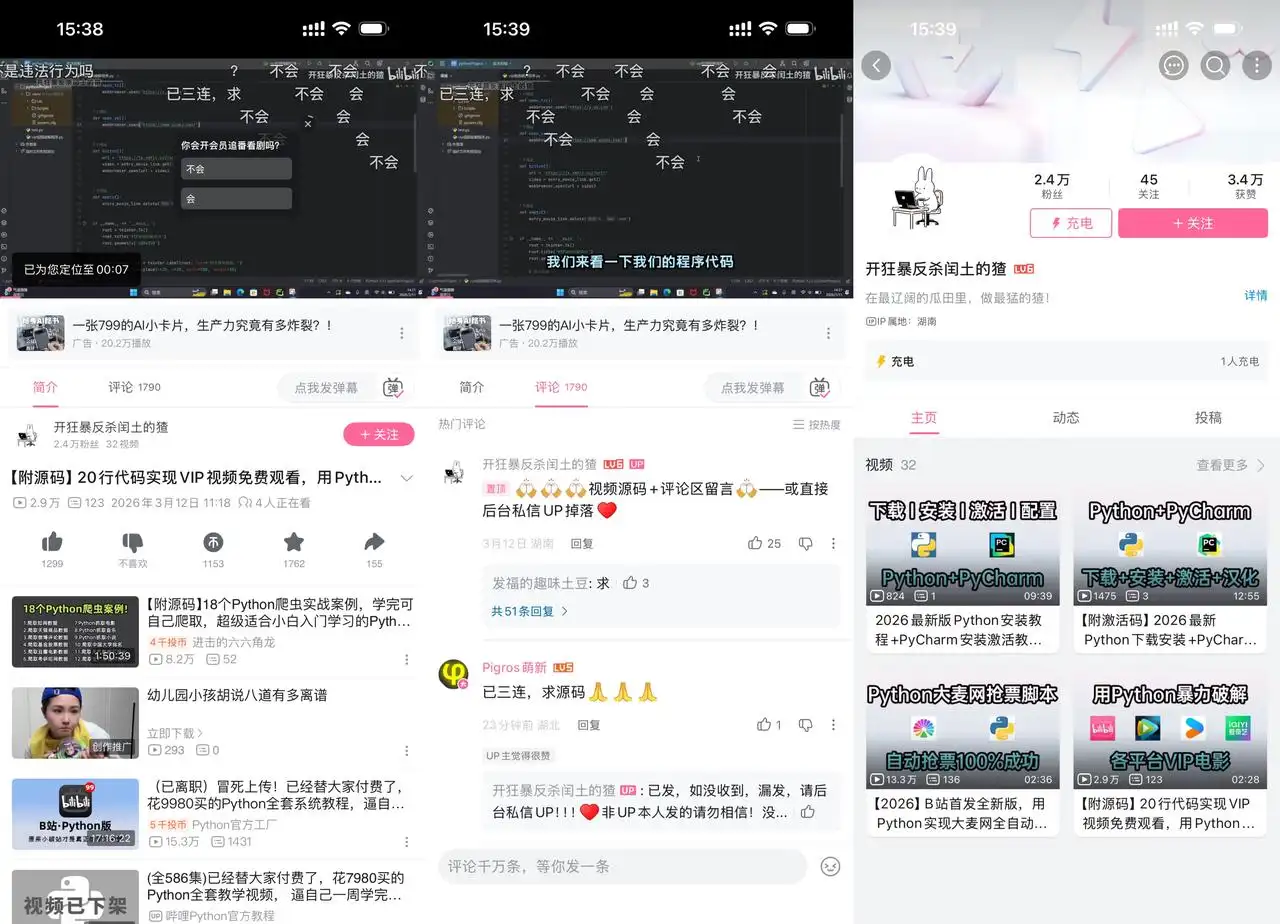Tap 点我发弹幕 field on left video page
The image size is (1280, 924).
click(x=326, y=388)
